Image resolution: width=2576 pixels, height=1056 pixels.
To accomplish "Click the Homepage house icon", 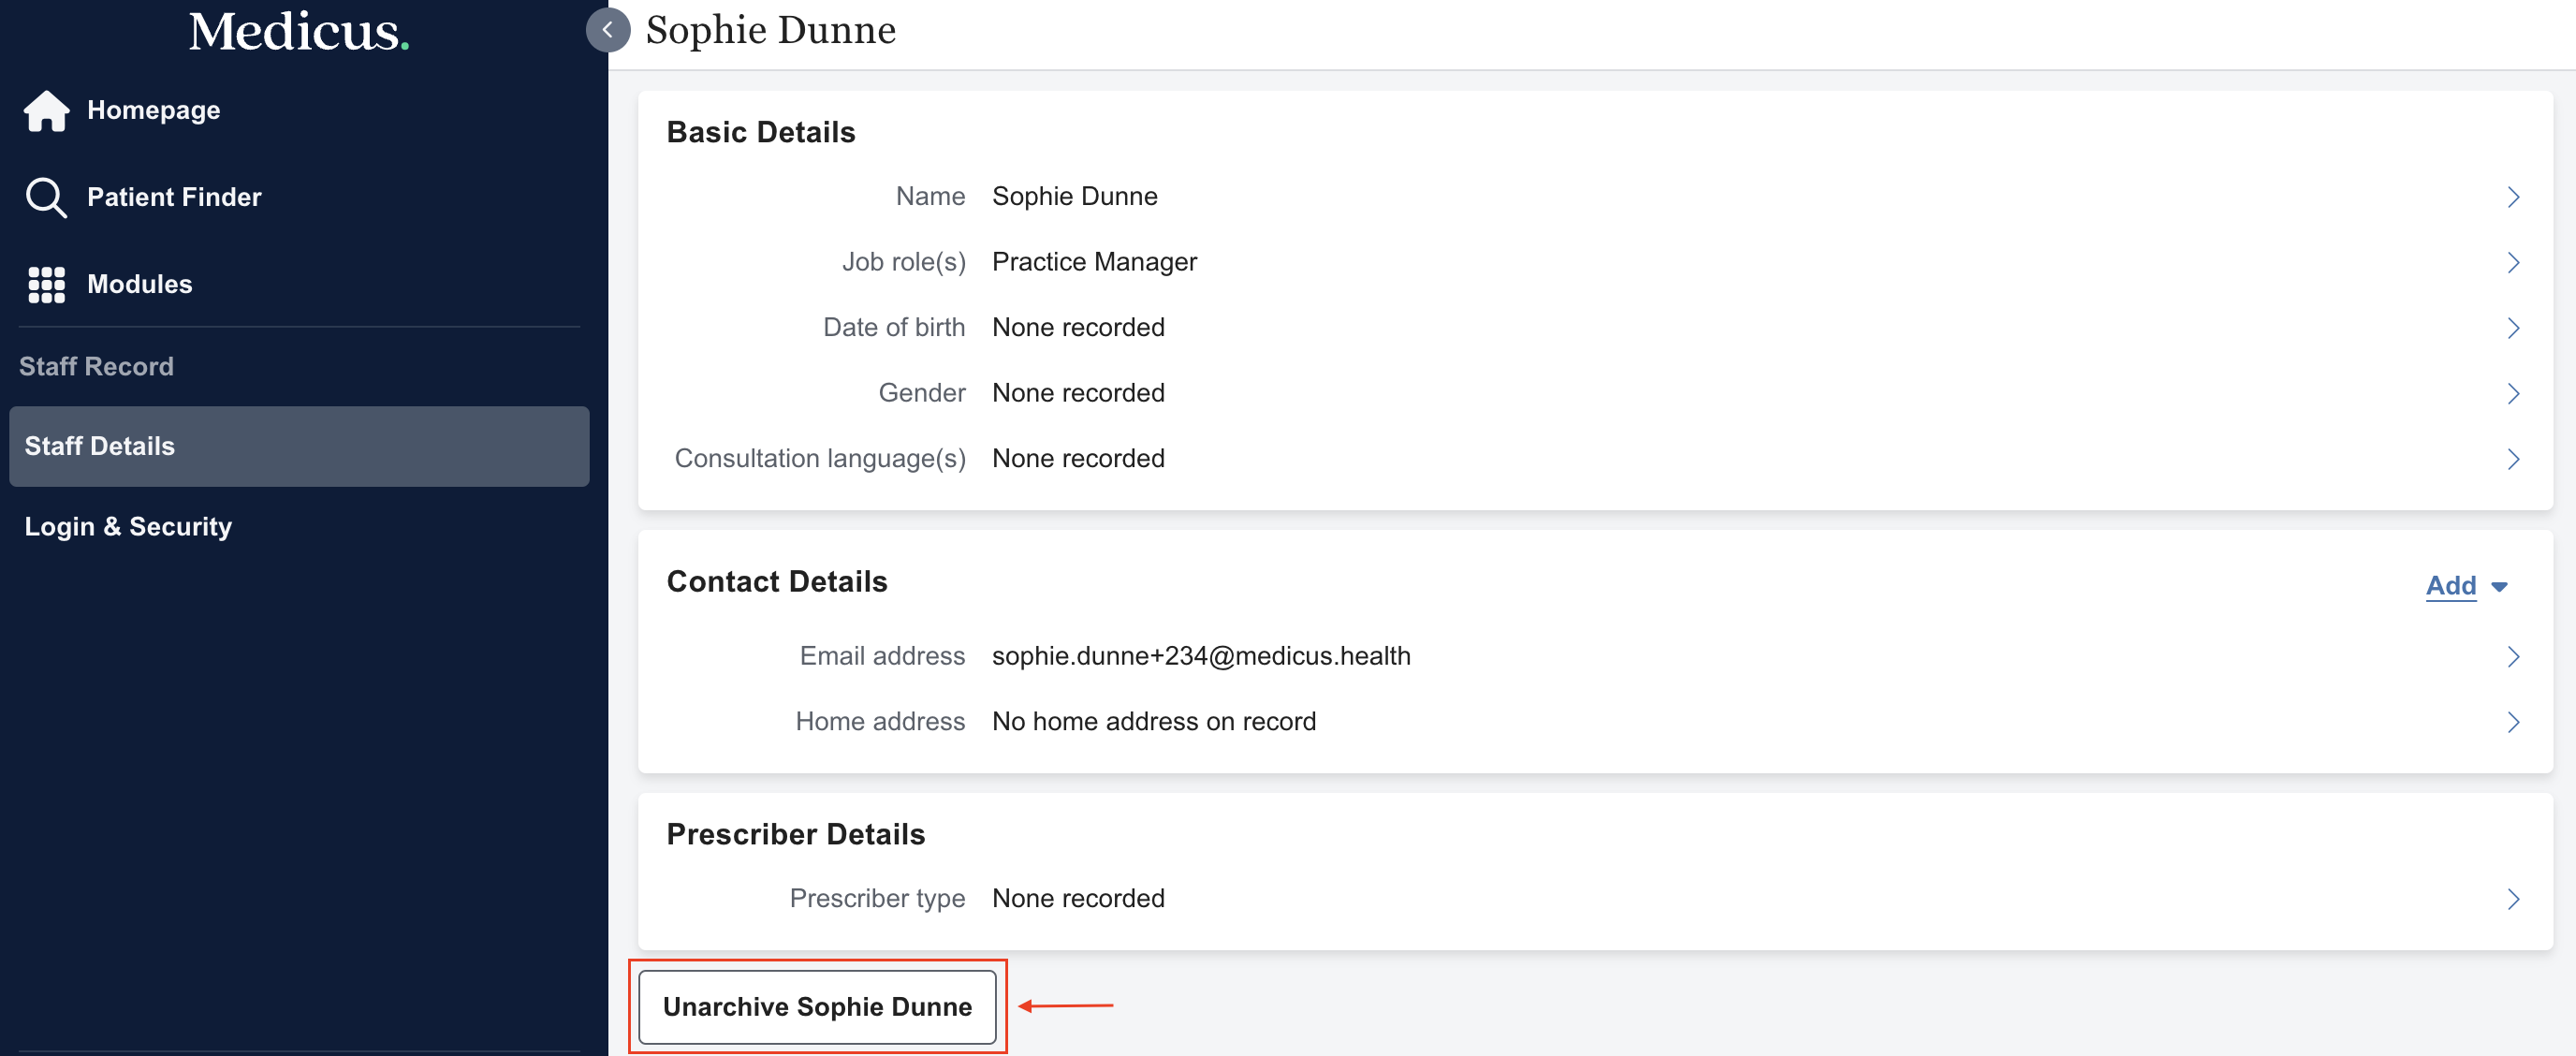I will [46, 110].
